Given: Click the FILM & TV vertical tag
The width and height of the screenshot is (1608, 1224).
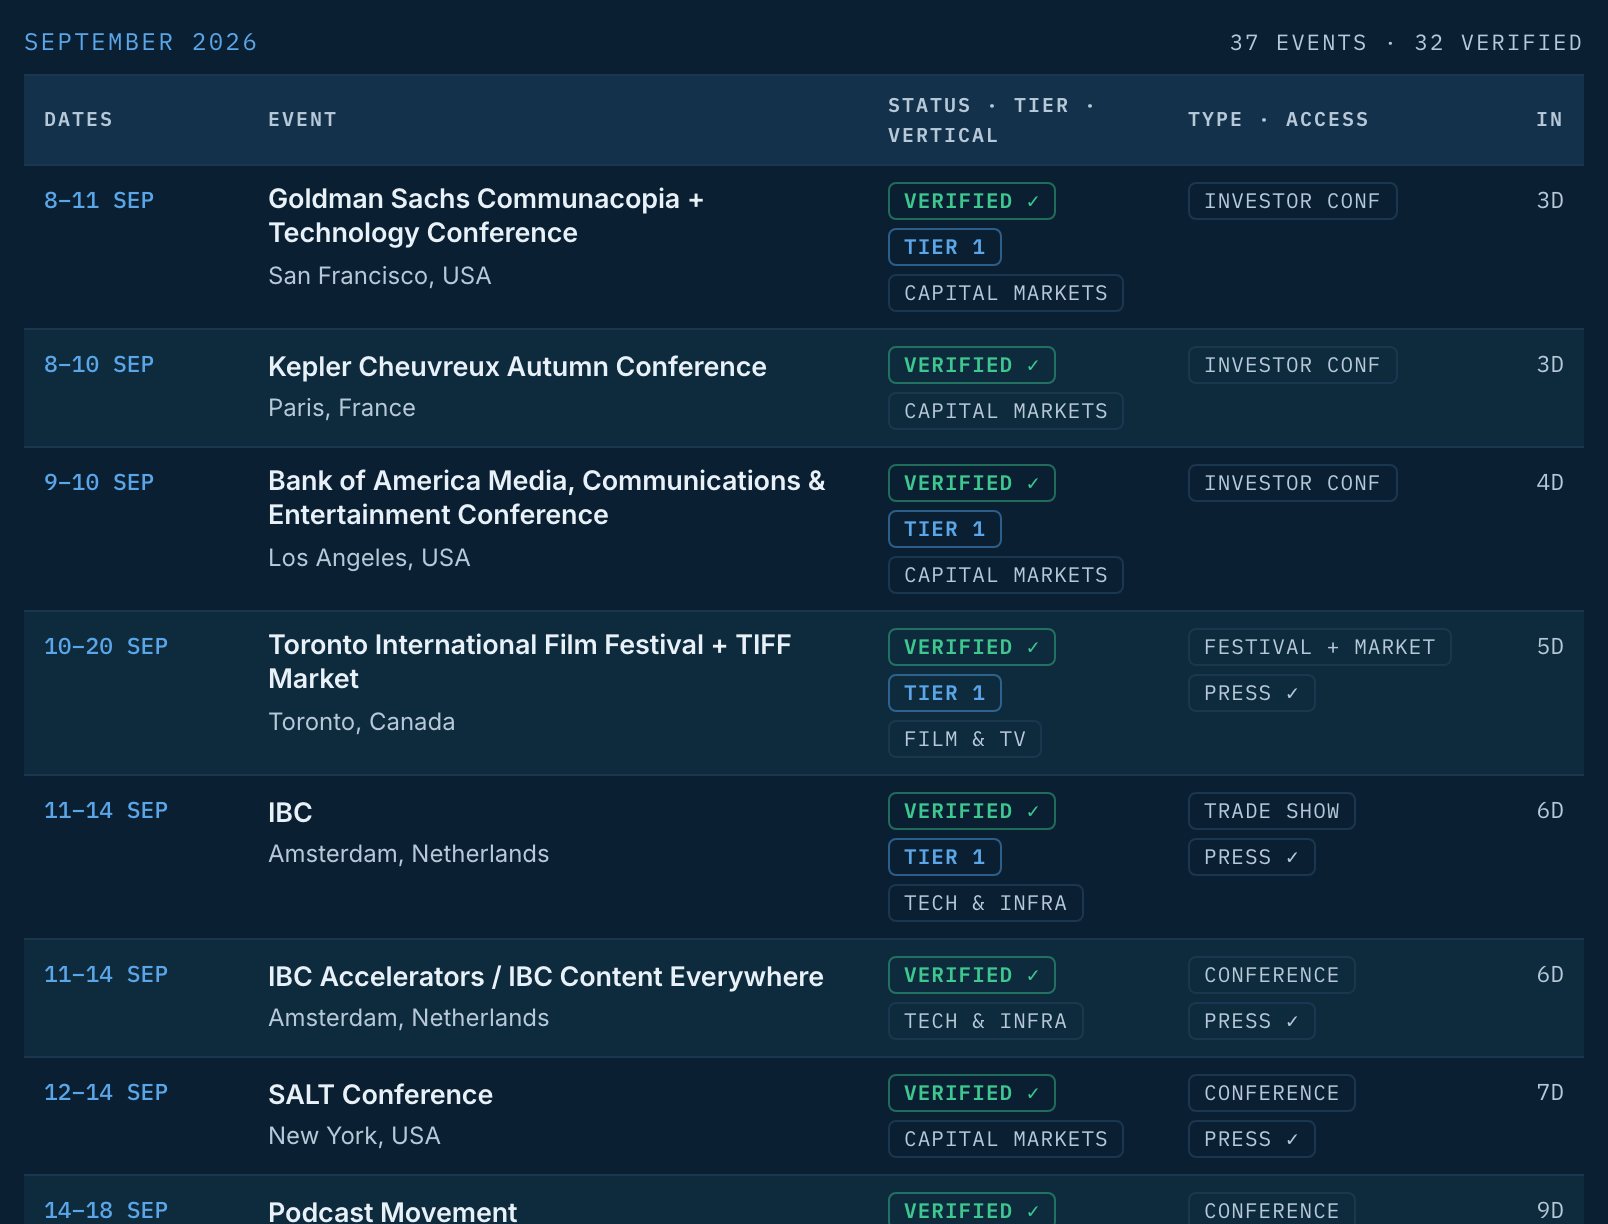Looking at the screenshot, I should pyautogui.click(x=965, y=739).
